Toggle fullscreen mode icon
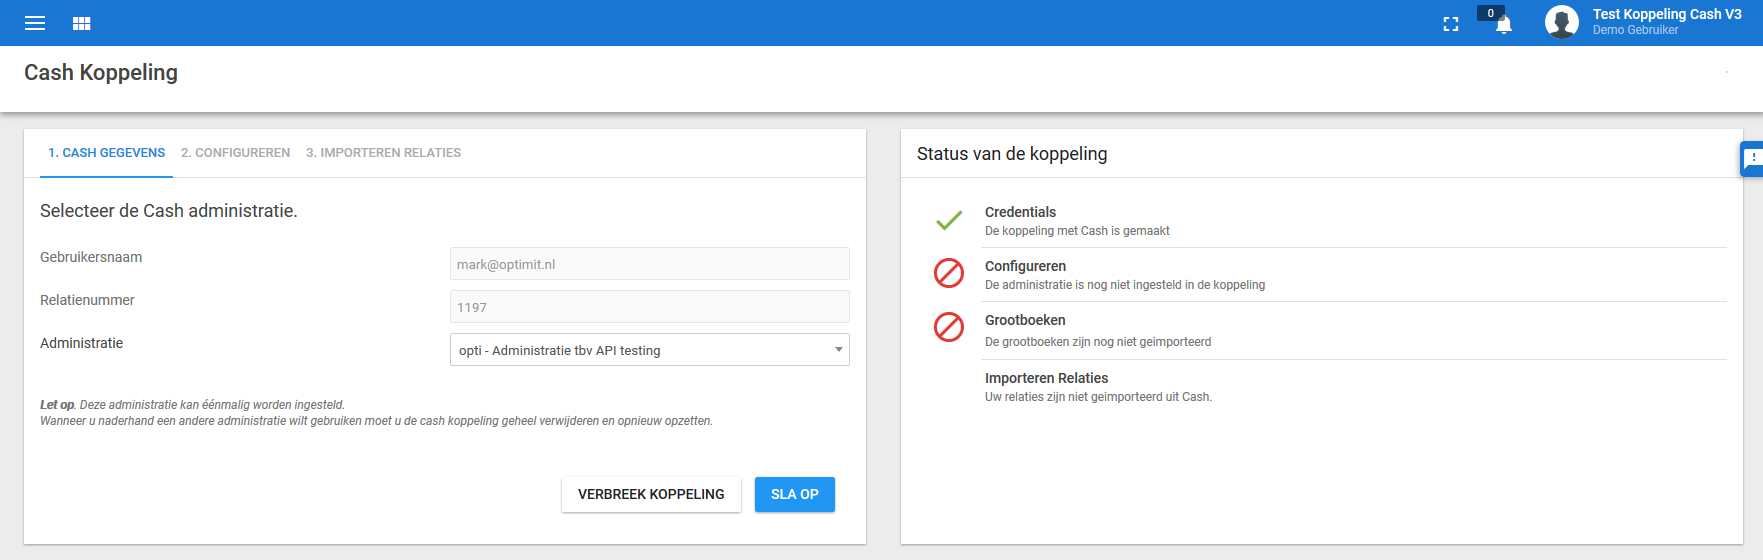Image resolution: width=1763 pixels, height=560 pixels. coord(1451,24)
